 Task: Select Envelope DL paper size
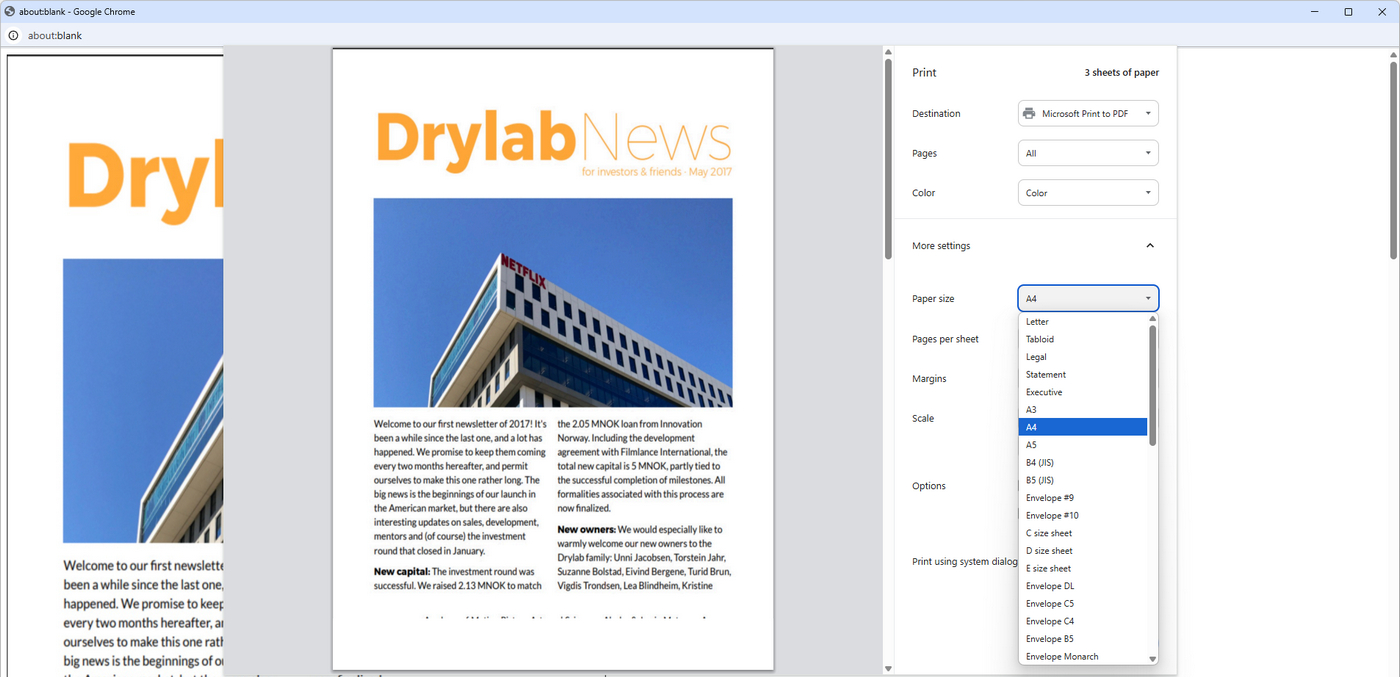(x=1083, y=586)
